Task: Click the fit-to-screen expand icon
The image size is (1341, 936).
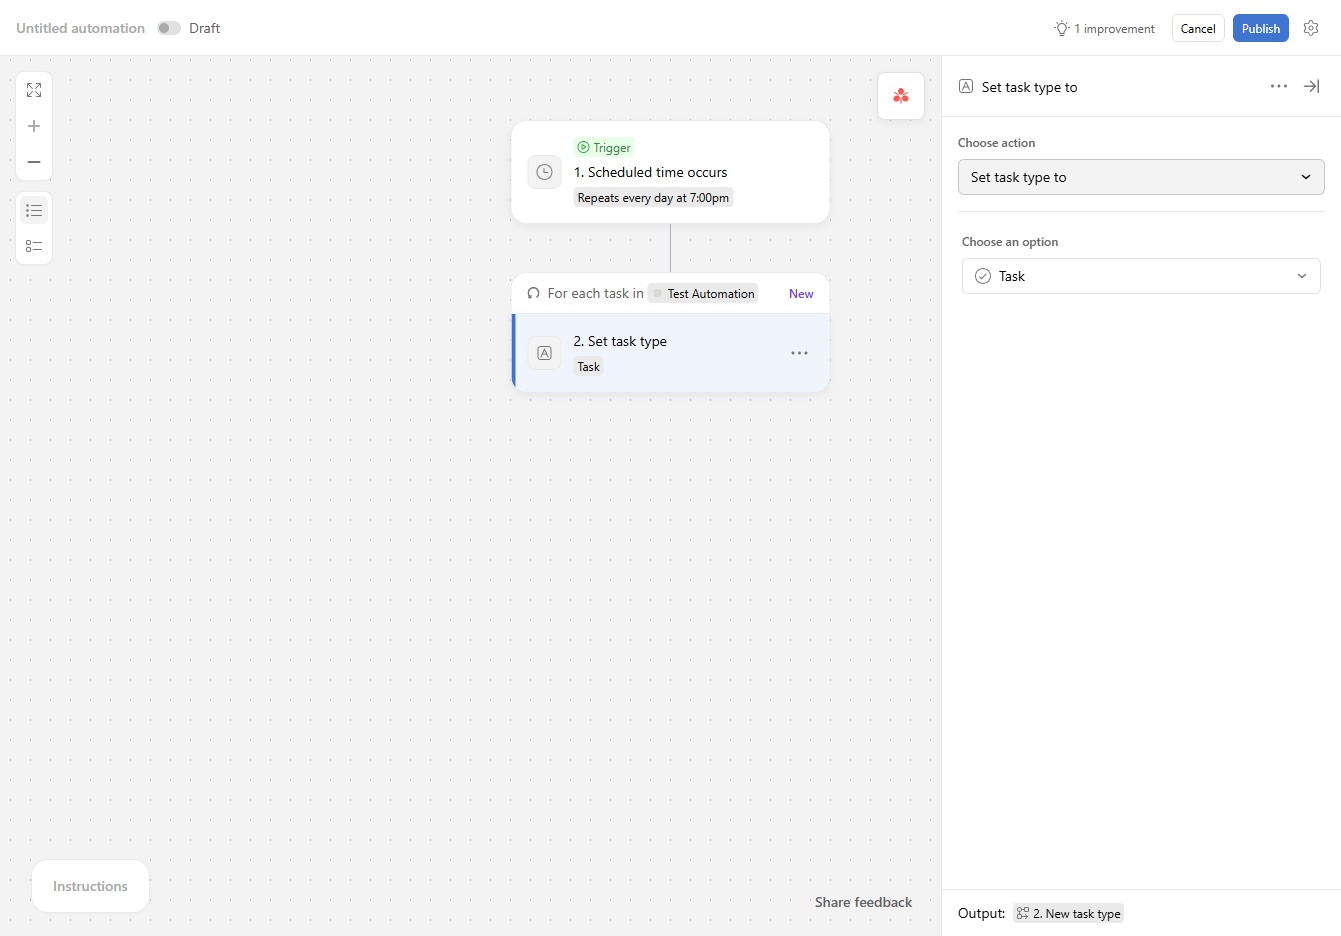Action: tap(34, 90)
